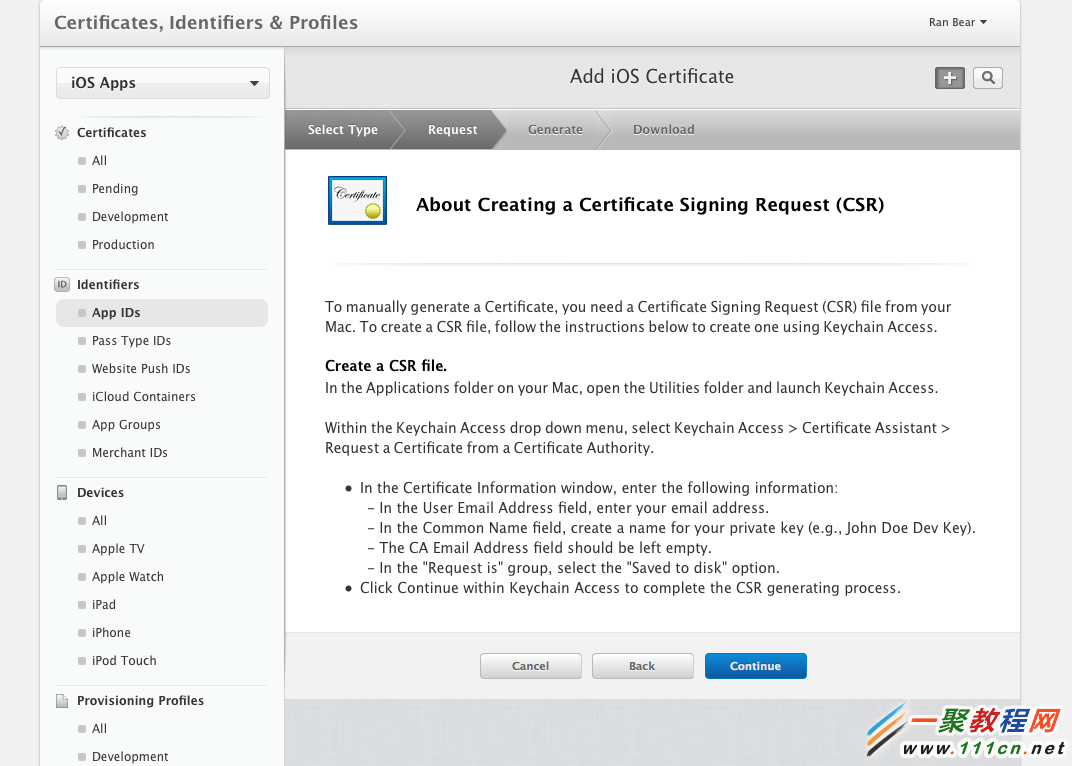The width and height of the screenshot is (1072, 766).
Task: Click the blue certificate image icon
Action: pyautogui.click(x=357, y=200)
